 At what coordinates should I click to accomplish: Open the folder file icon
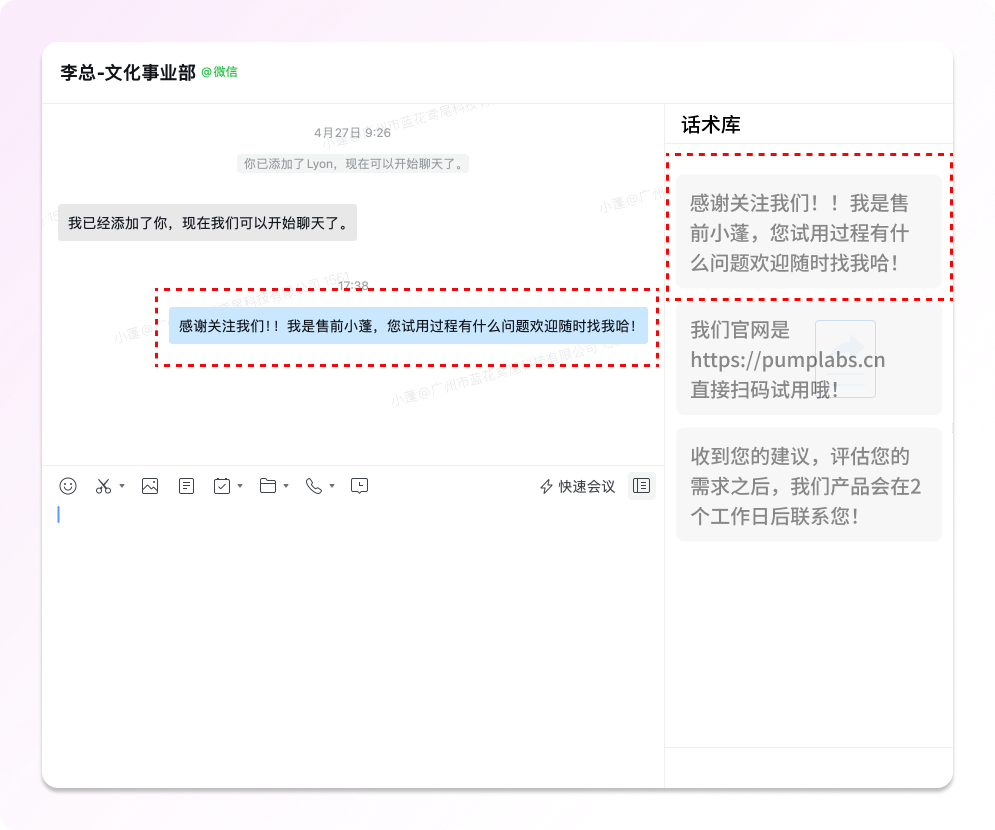(x=268, y=486)
